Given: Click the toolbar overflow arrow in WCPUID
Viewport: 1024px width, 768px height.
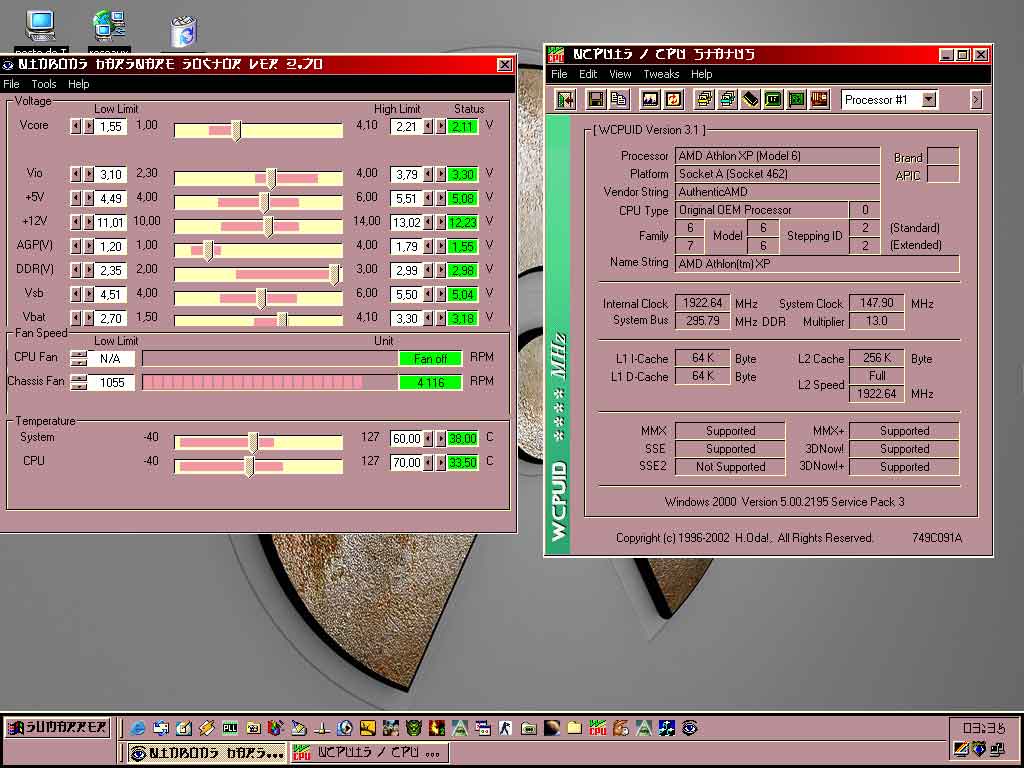Looking at the screenshot, I should pyautogui.click(x=976, y=99).
